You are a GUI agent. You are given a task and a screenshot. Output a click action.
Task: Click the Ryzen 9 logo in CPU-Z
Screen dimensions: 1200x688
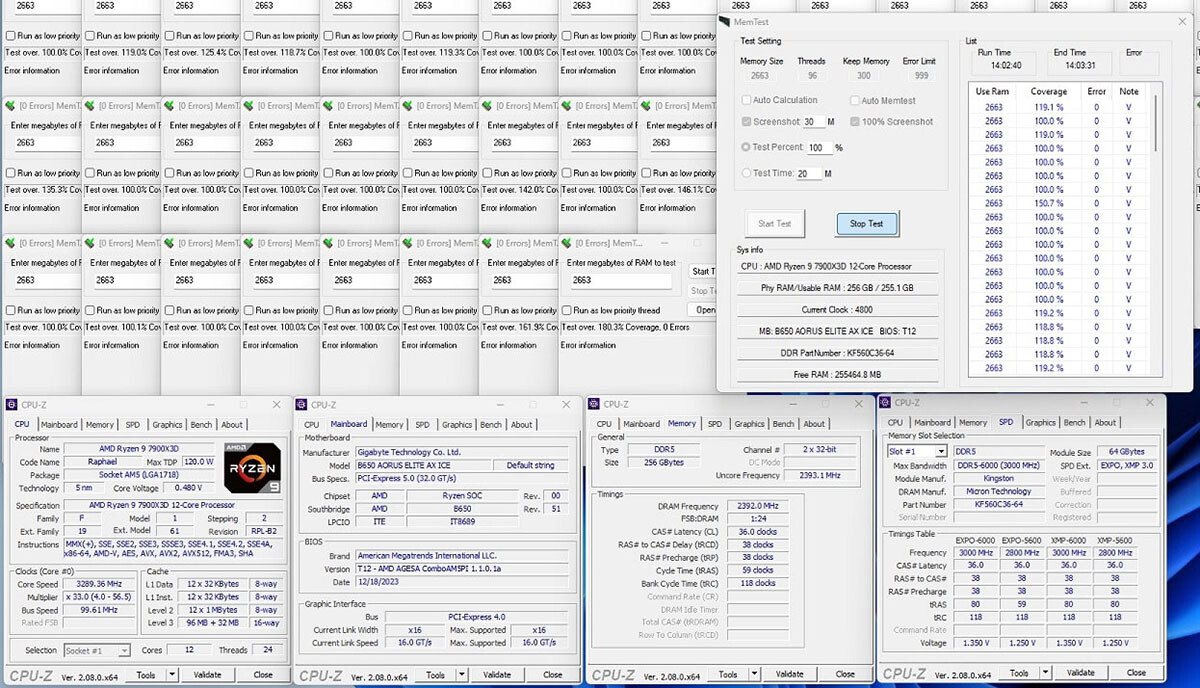[252, 466]
